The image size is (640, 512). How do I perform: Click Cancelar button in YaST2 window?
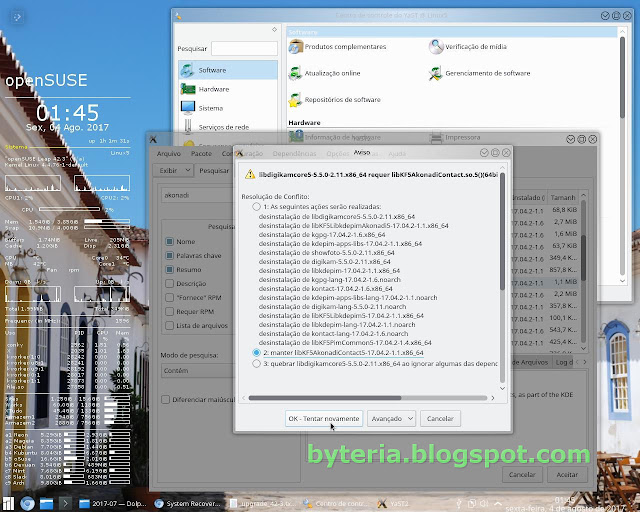click(x=522, y=474)
